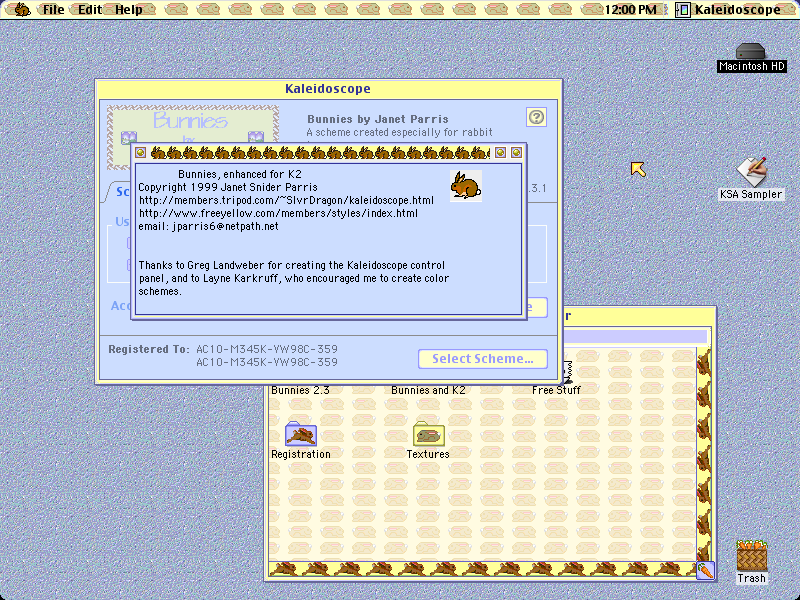The image size is (800, 600).
Task: Open the File menu
Action: [53, 10]
